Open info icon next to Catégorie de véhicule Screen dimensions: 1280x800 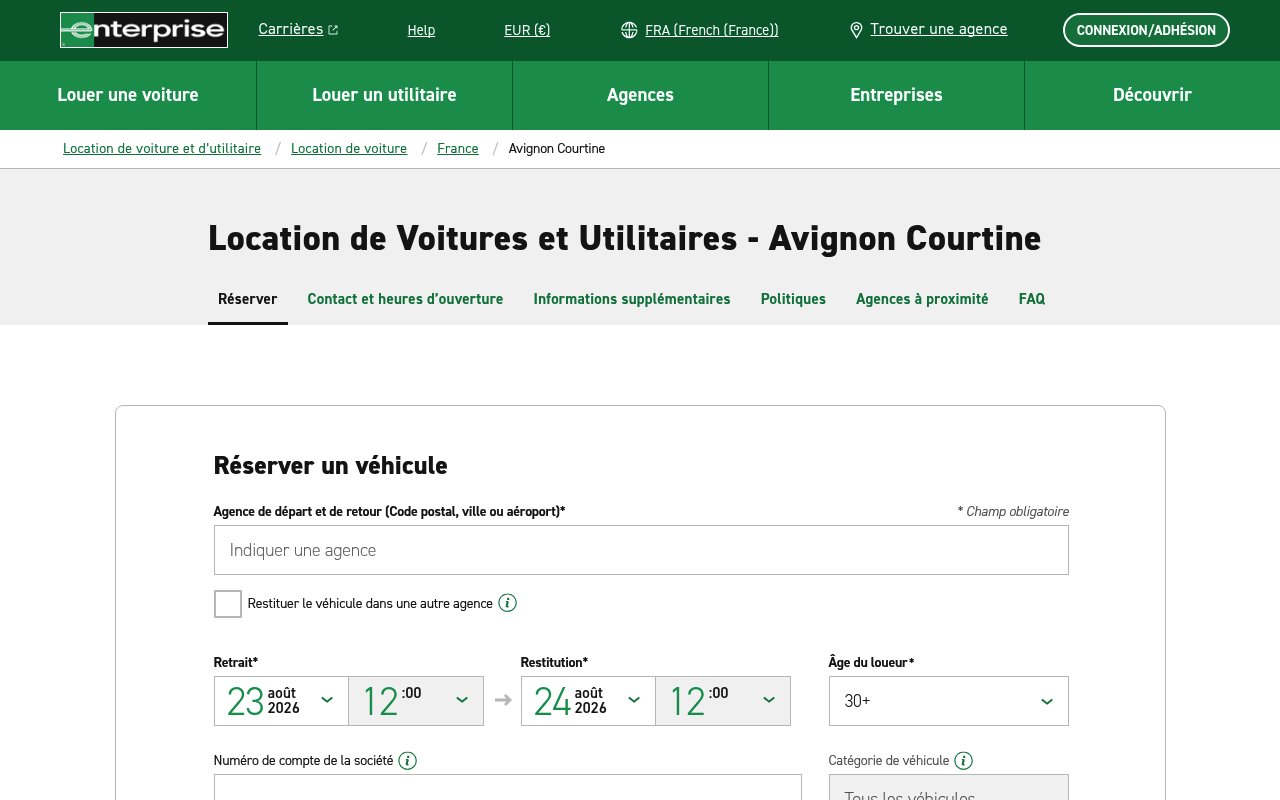coord(963,761)
